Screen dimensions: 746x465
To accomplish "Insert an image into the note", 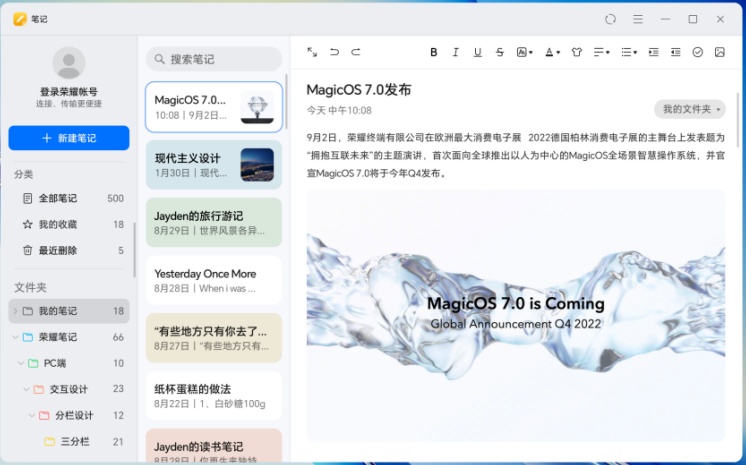I will tap(720, 52).
